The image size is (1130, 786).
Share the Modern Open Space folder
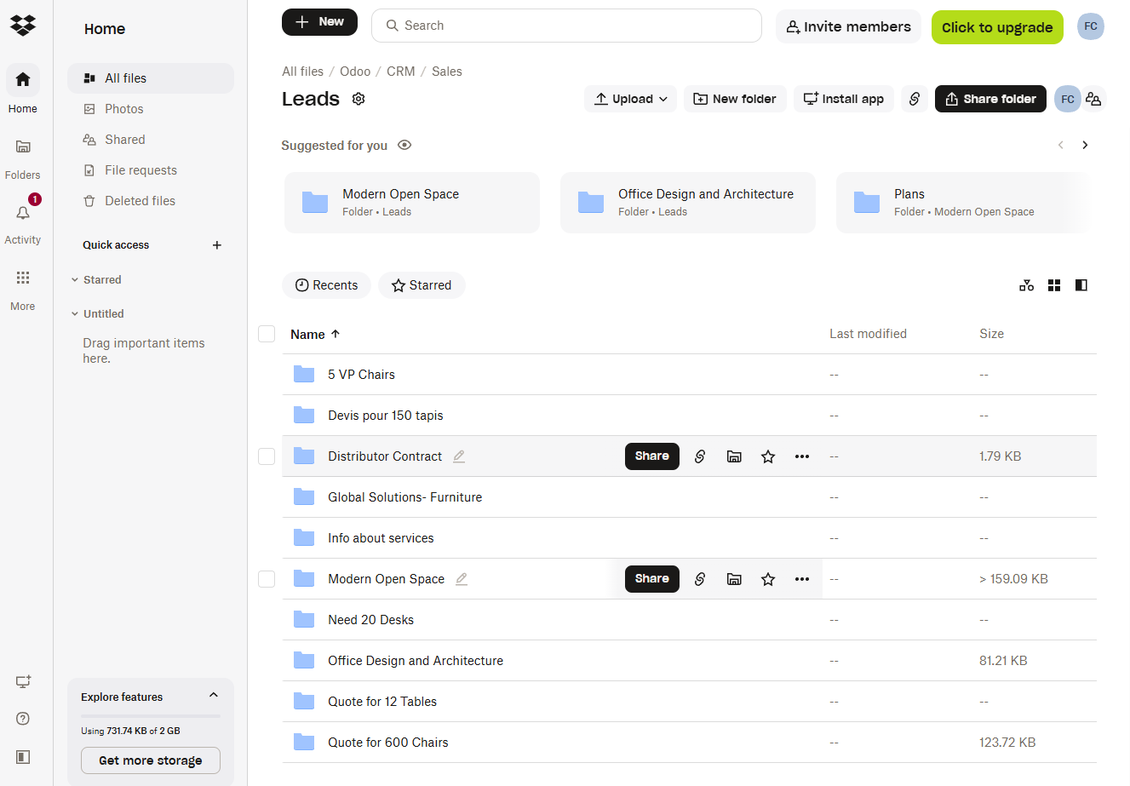[x=651, y=579]
